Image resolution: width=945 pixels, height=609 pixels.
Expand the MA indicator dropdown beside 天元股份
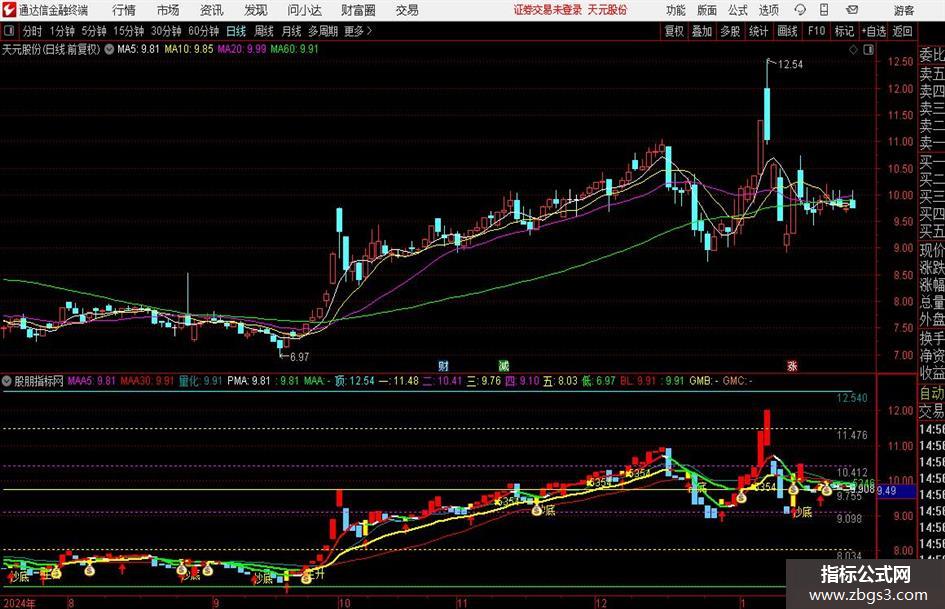coord(109,49)
